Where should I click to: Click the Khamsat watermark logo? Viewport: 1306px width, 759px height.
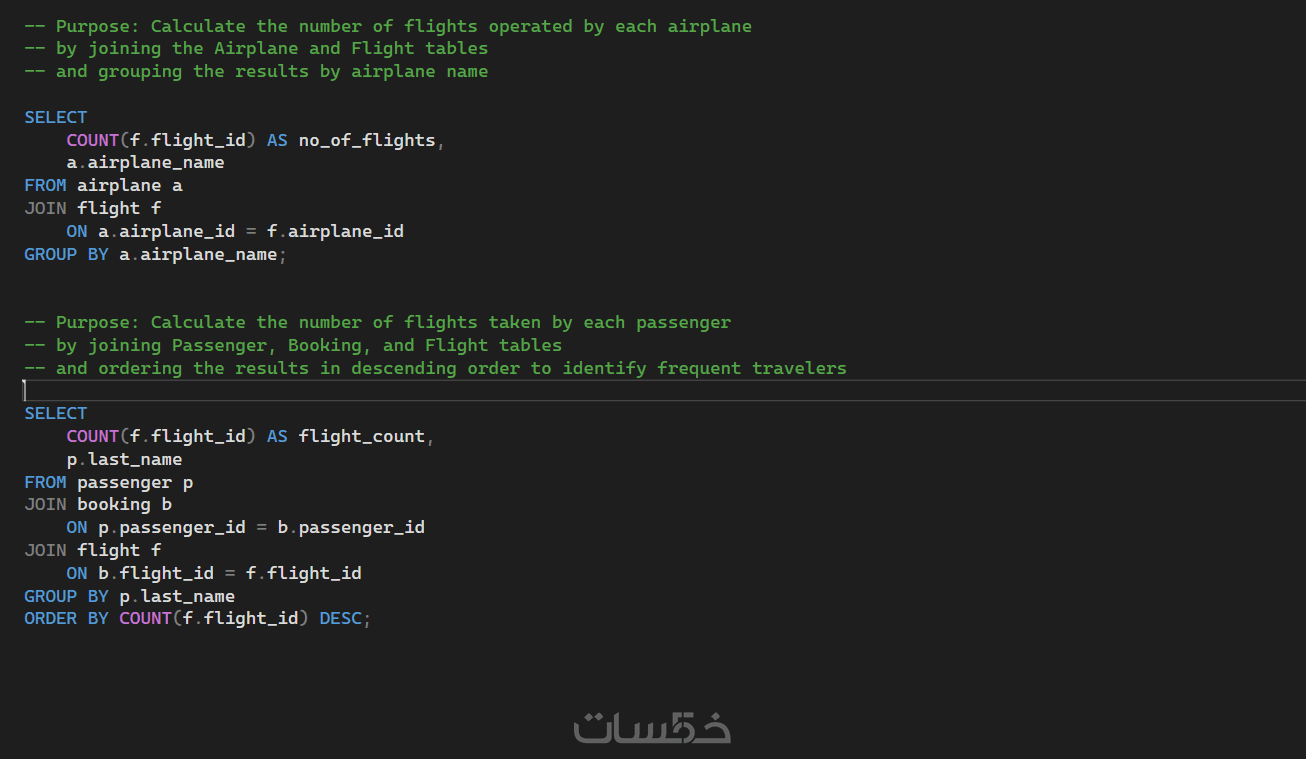pos(652,727)
